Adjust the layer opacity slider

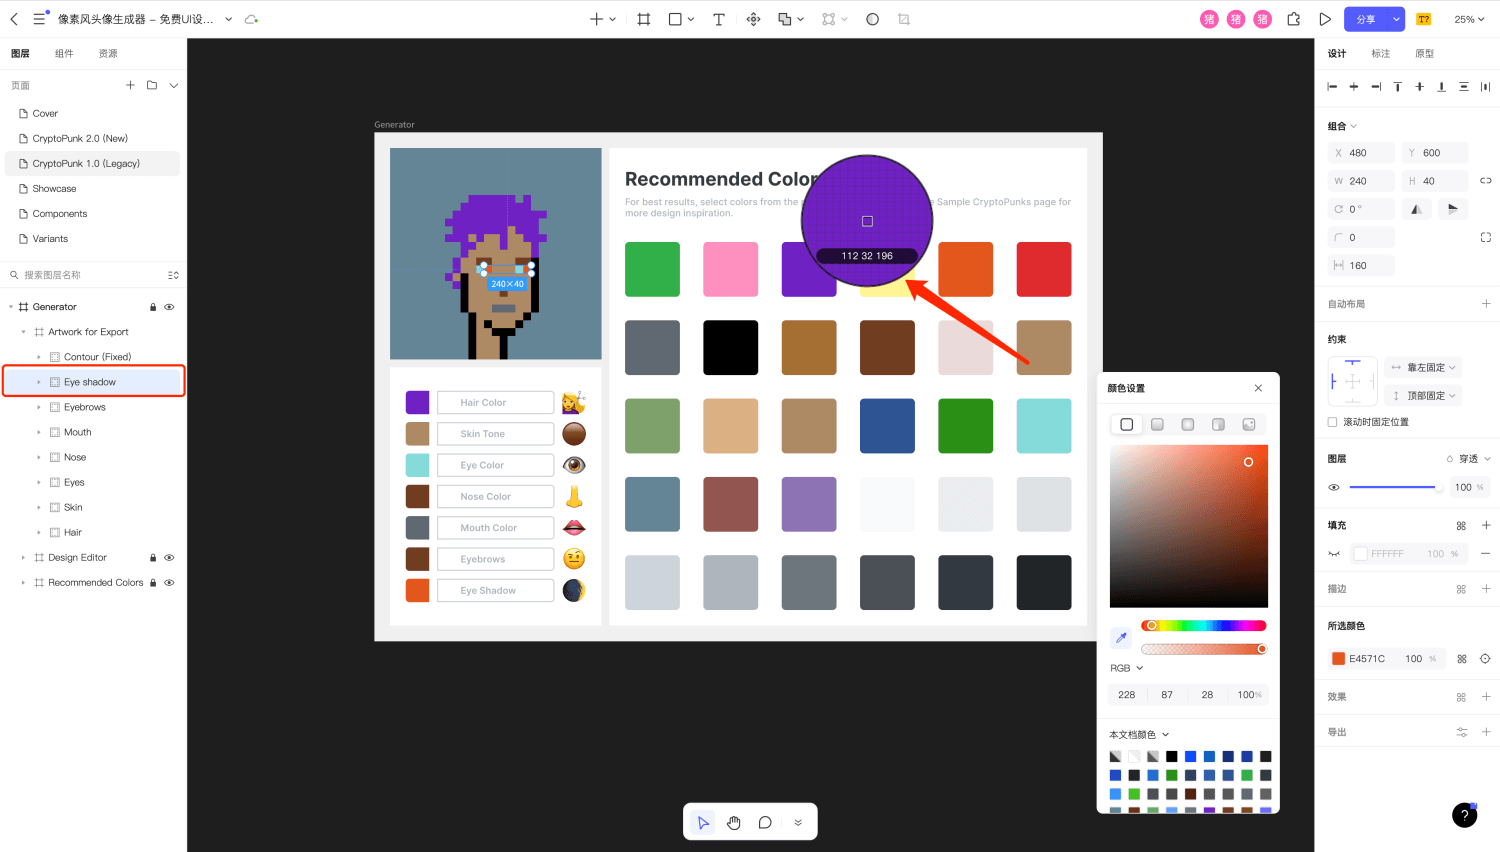[x=1396, y=487]
